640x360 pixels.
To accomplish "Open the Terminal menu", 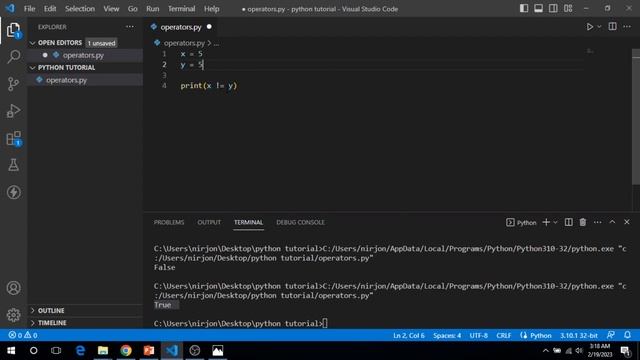I will click(181, 9).
